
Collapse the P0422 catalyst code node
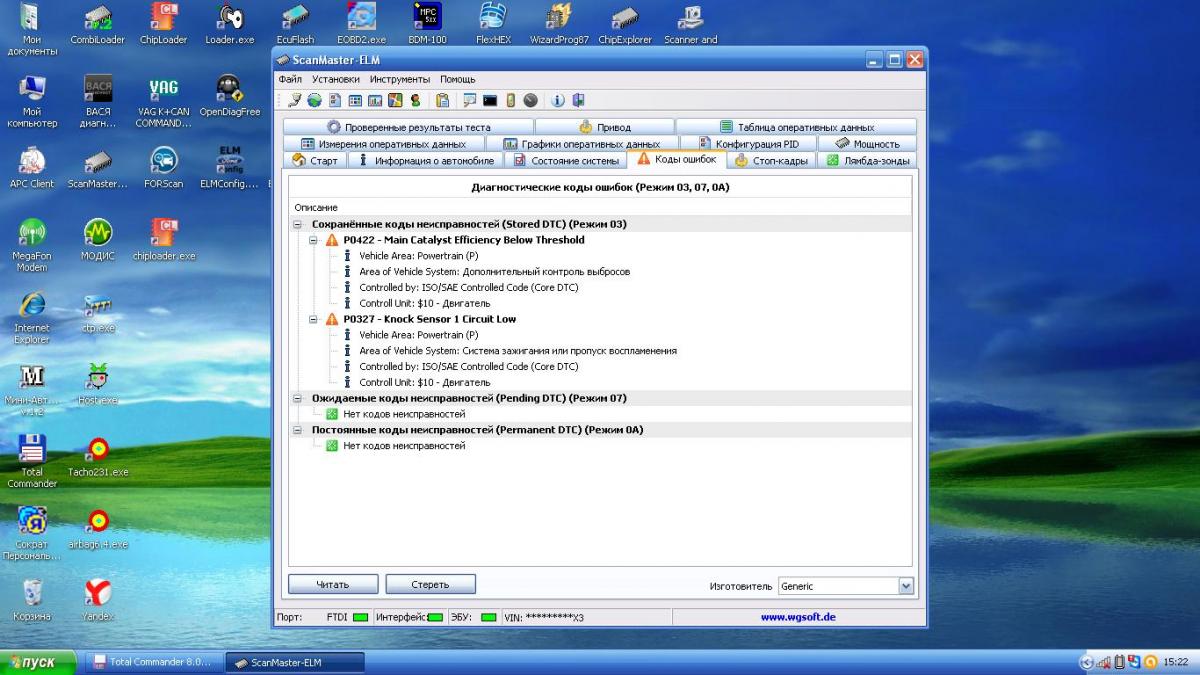point(314,240)
